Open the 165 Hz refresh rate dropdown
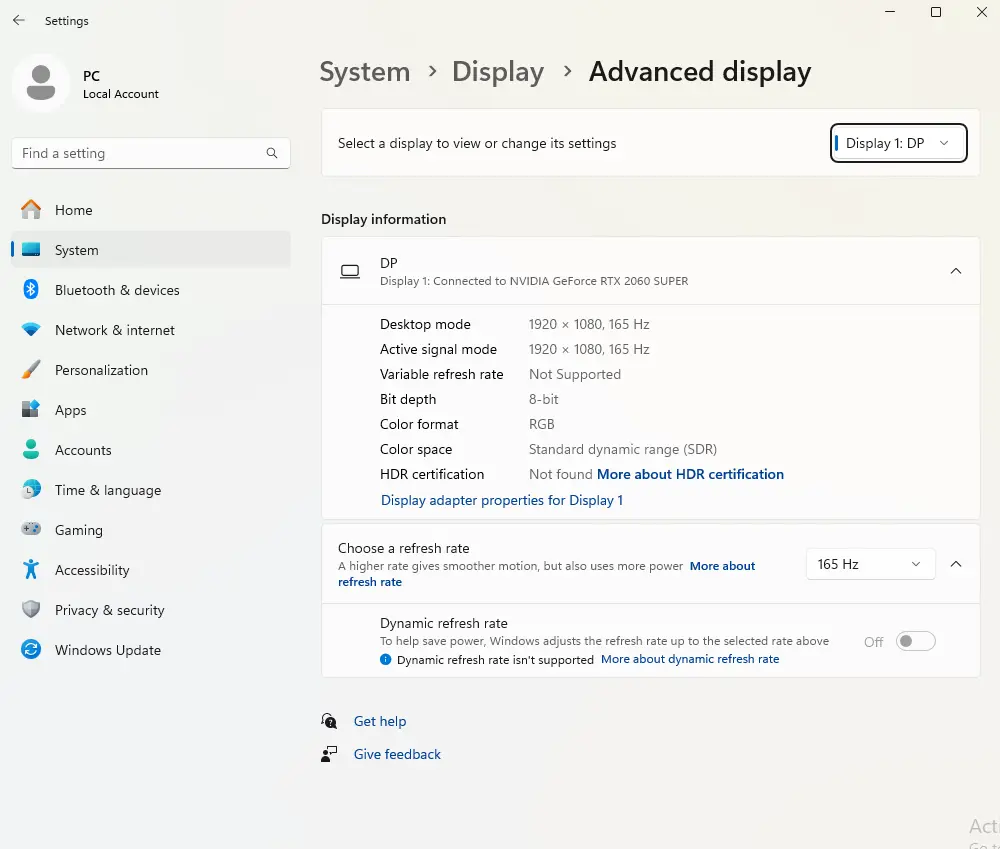The height and width of the screenshot is (849, 1000). (871, 564)
